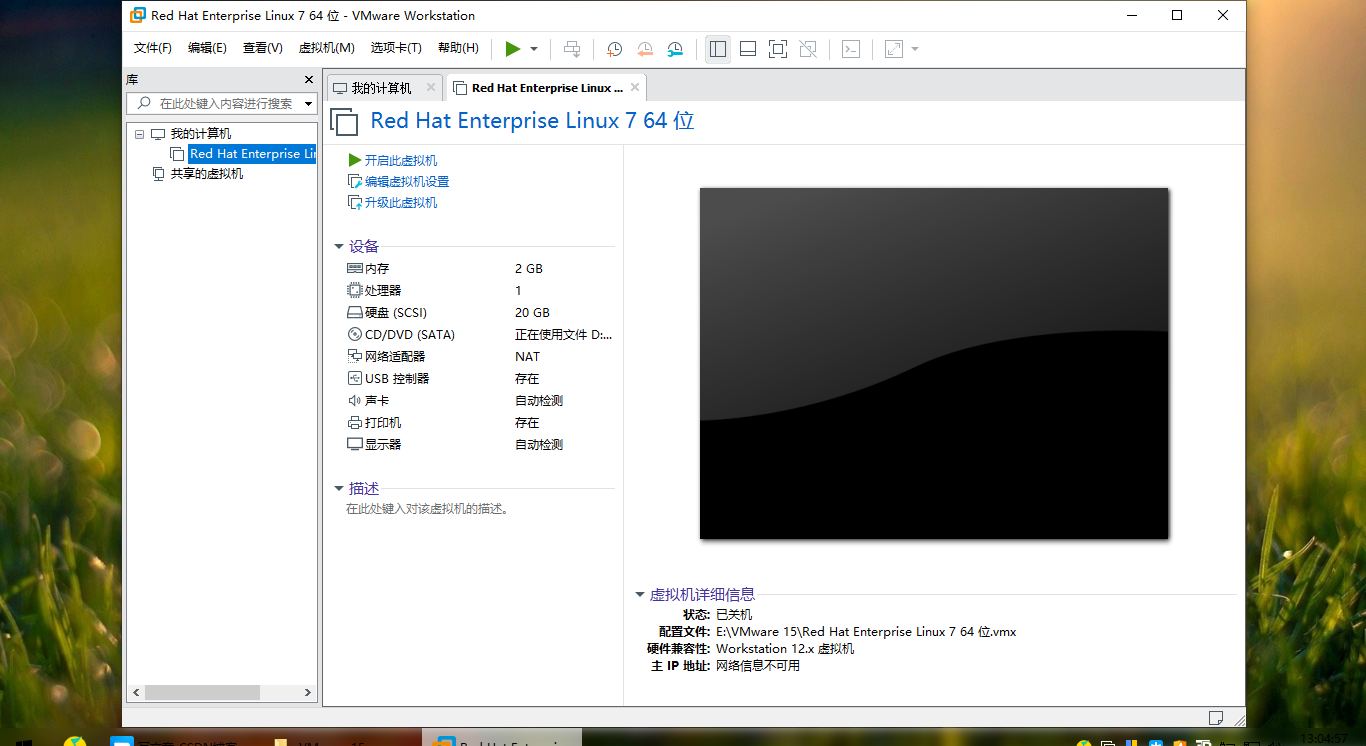Show or hide the thumbnail bar
This screenshot has height=746, width=1366.
pyautogui.click(x=747, y=48)
